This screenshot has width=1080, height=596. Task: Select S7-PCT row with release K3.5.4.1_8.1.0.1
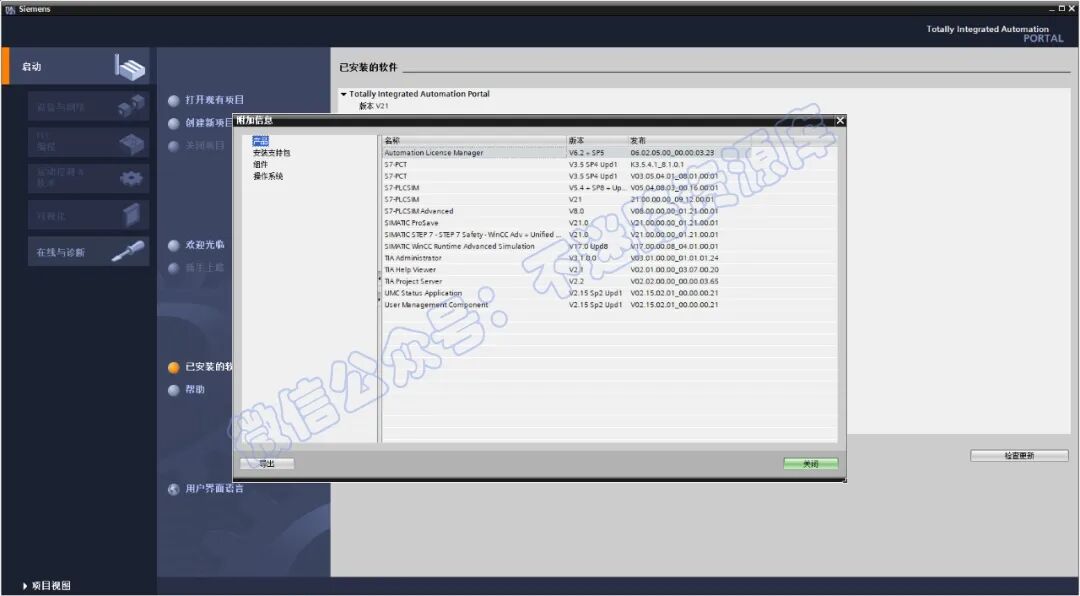tap(610, 164)
